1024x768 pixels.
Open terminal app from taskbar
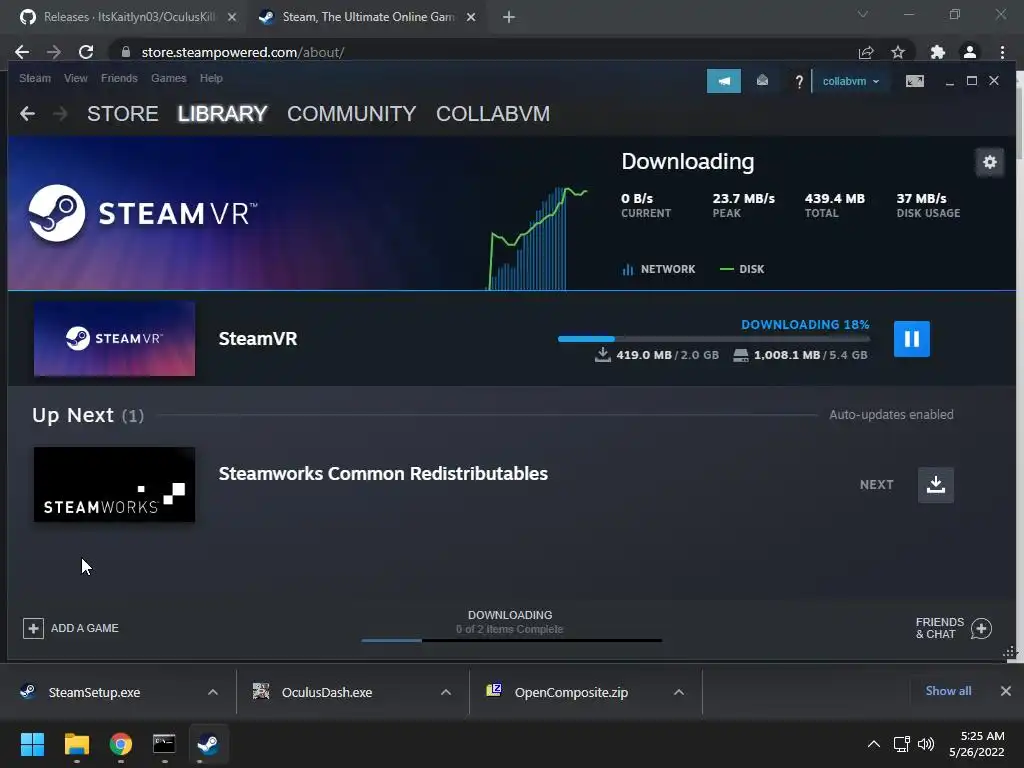click(x=164, y=744)
